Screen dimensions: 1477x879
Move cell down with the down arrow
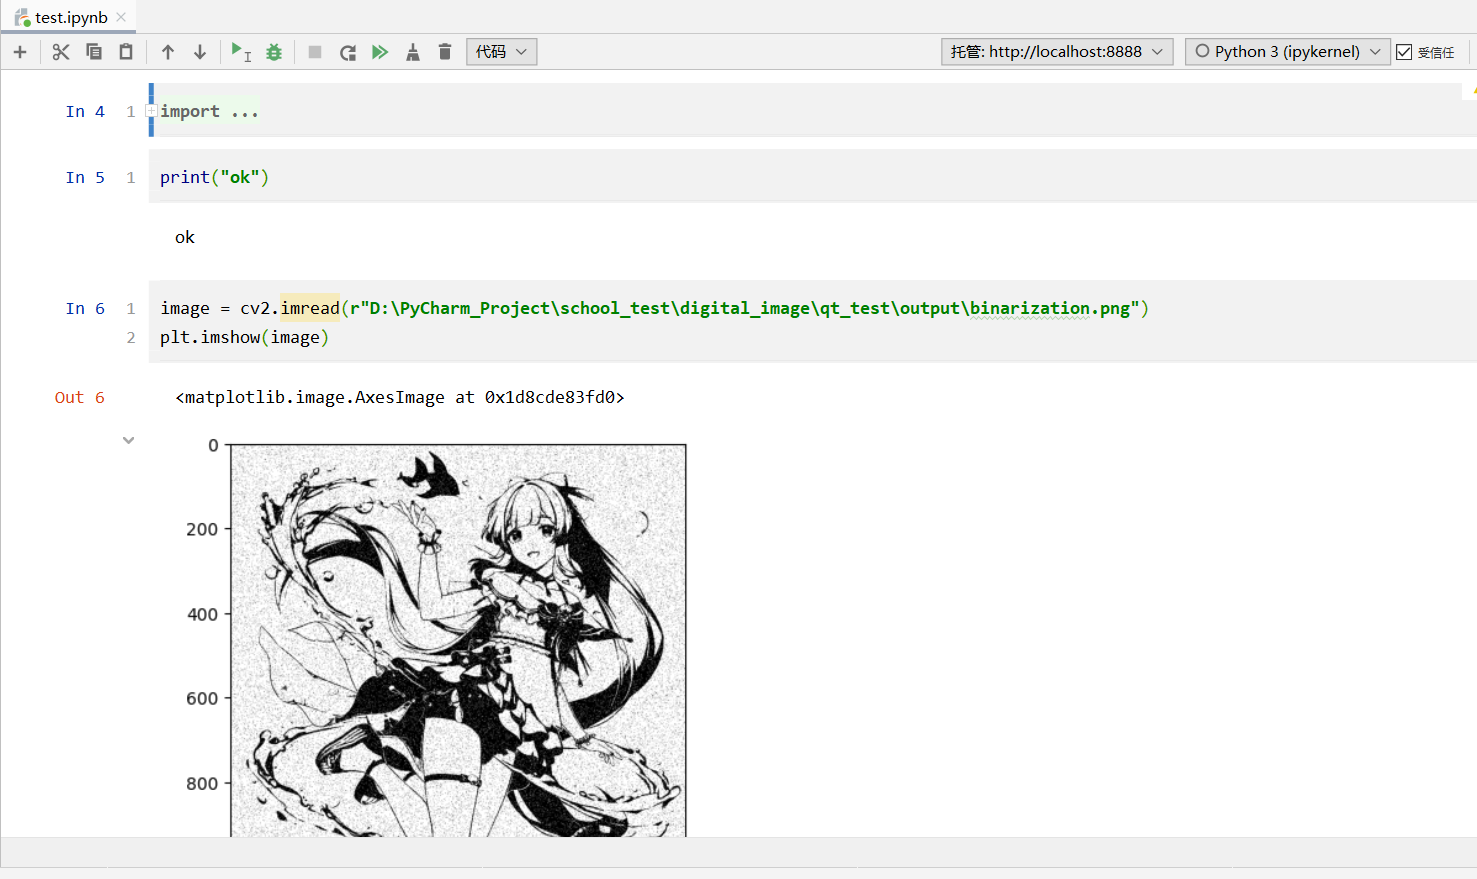(x=200, y=52)
